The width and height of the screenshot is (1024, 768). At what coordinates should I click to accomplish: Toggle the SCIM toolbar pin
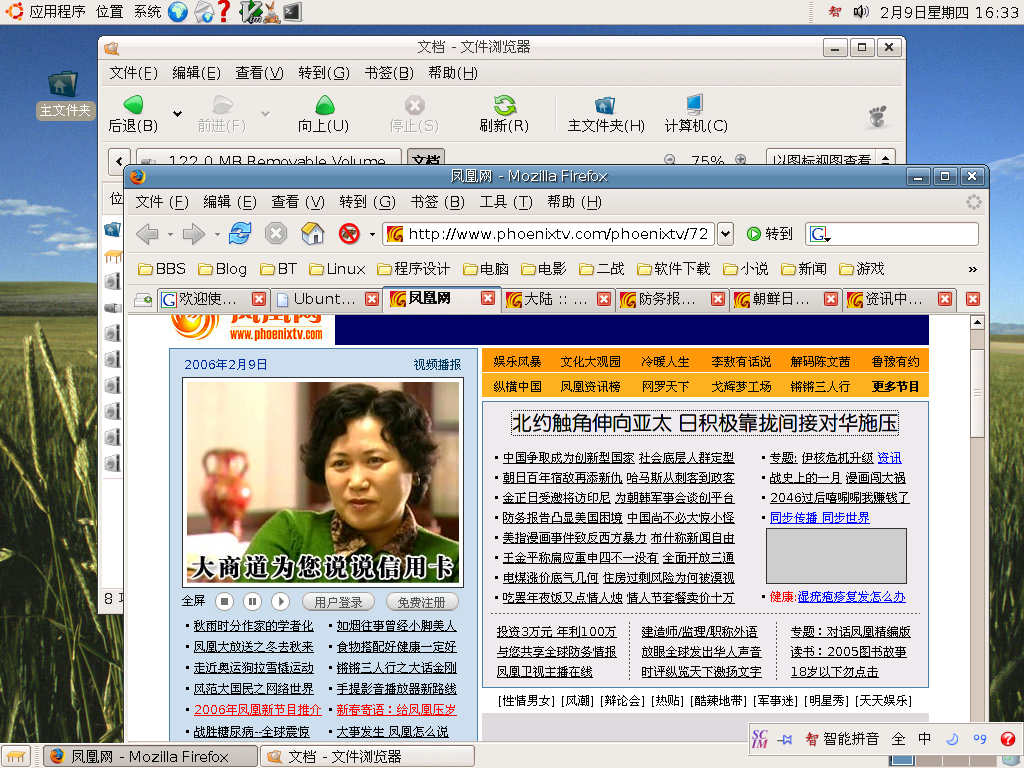tap(784, 739)
